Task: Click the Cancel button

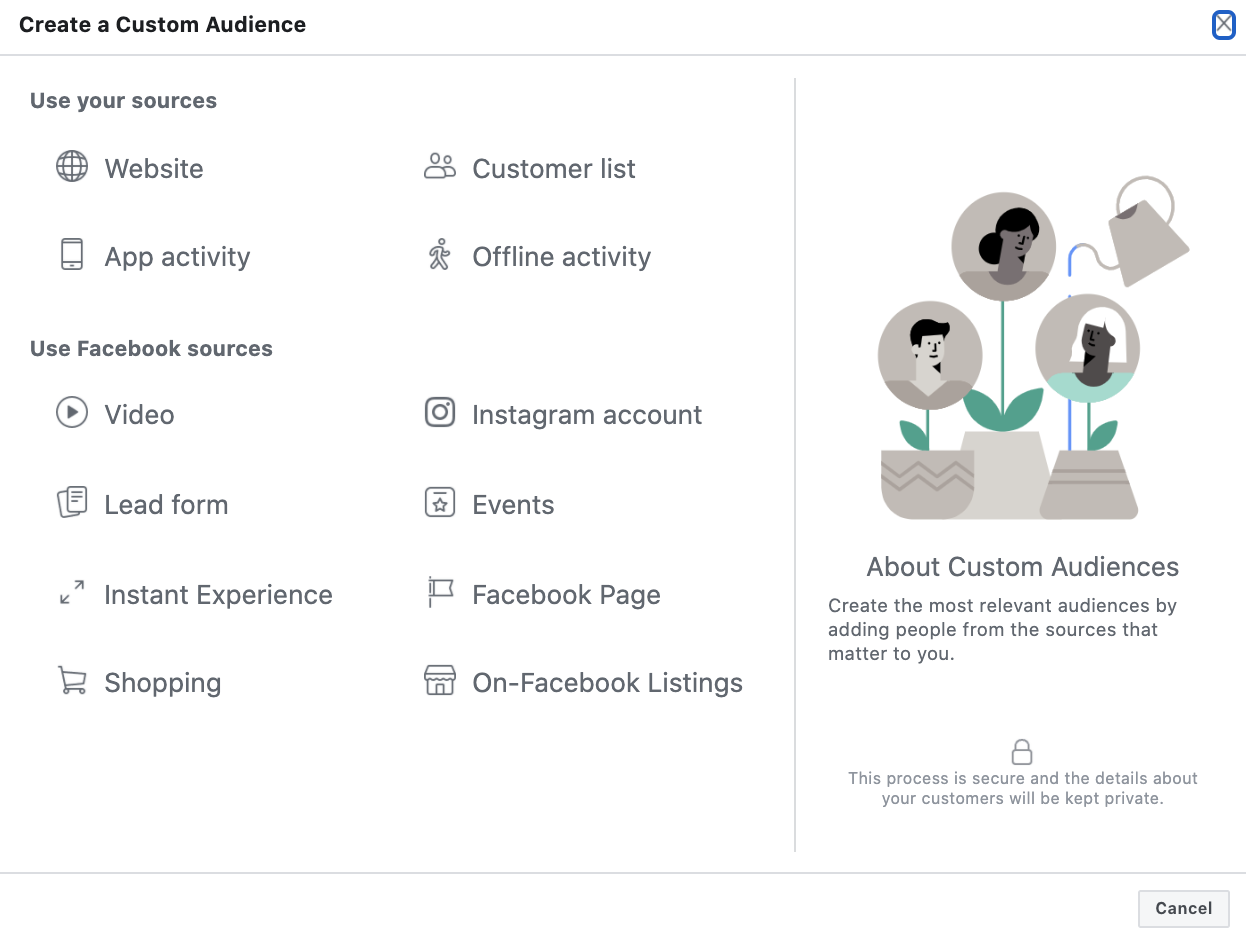Action: click(x=1183, y=908)
